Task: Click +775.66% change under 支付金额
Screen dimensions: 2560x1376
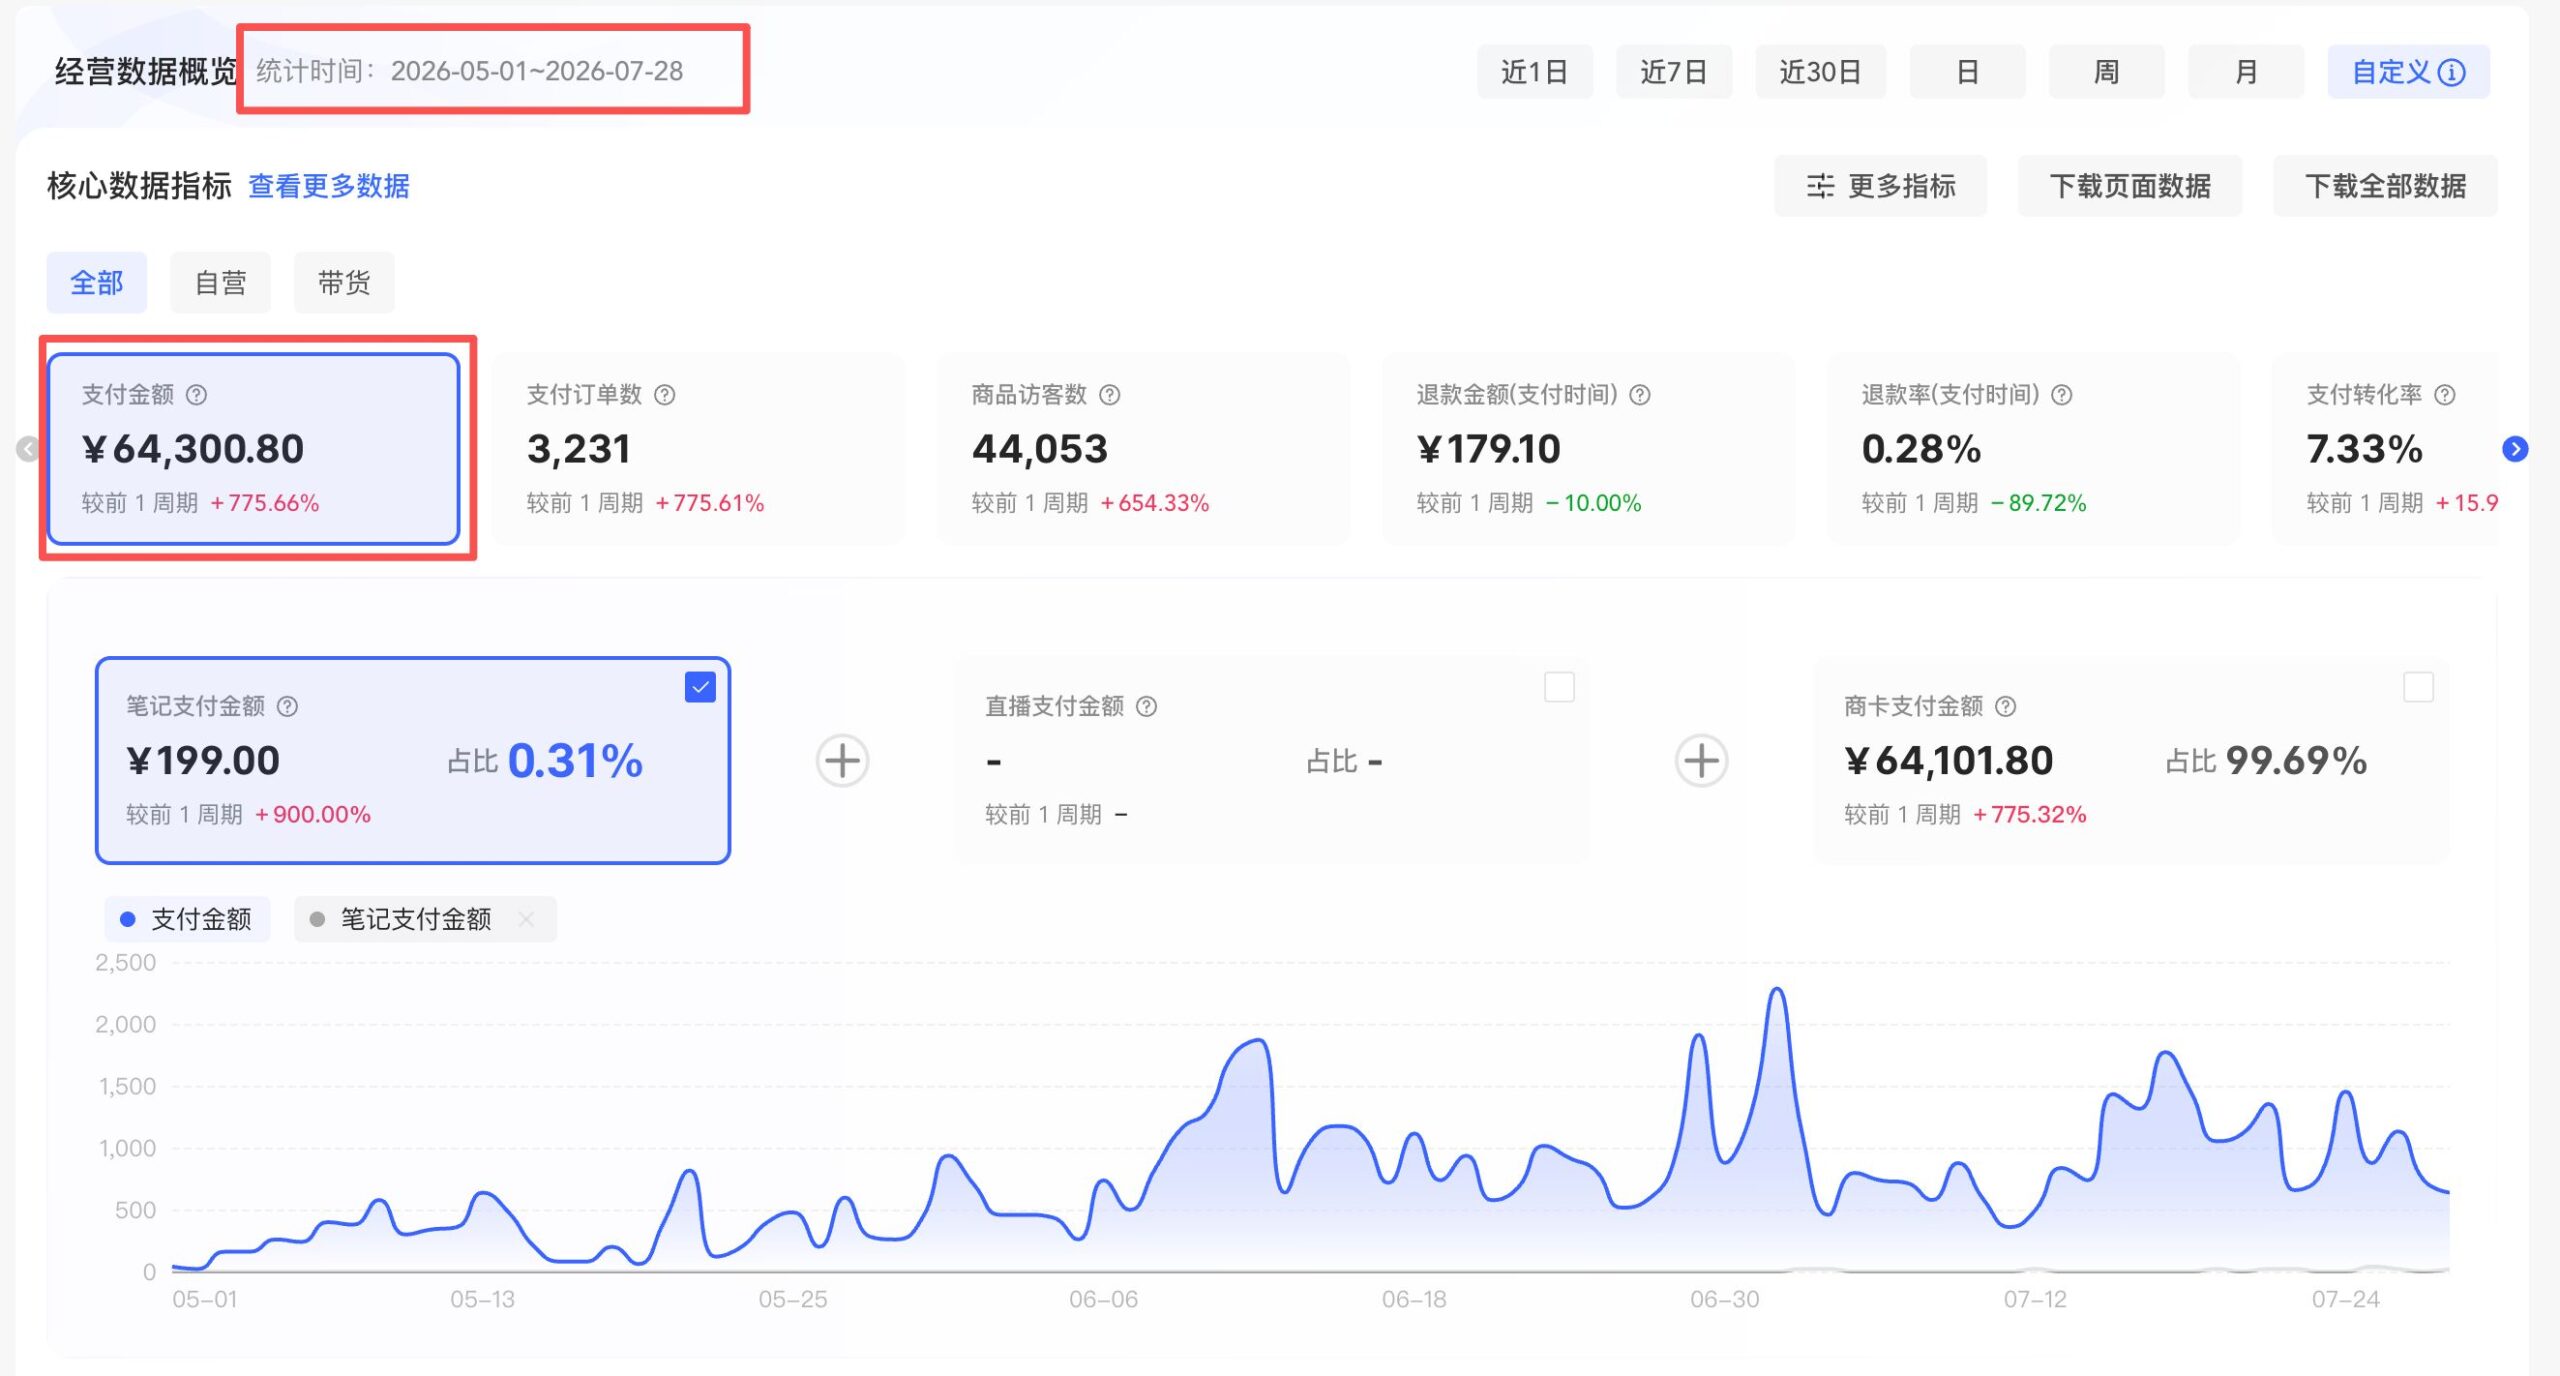Action: coord(264,503)
